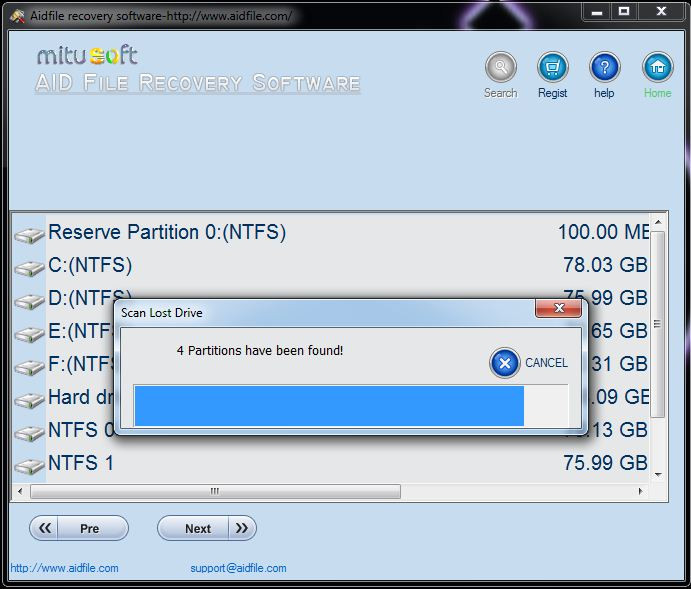The image size is (691, 589).
Task: Click the horizontal scroll left arrow
Action: click(x=20, y=491)
